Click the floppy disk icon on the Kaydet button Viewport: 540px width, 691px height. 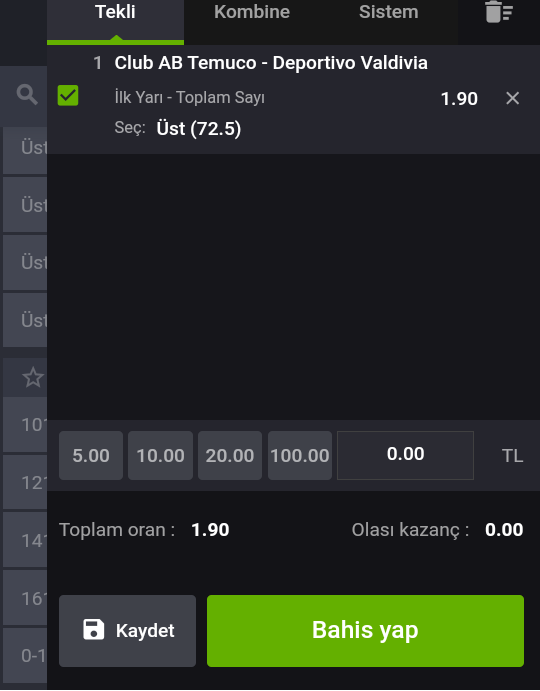pos(94,629)
